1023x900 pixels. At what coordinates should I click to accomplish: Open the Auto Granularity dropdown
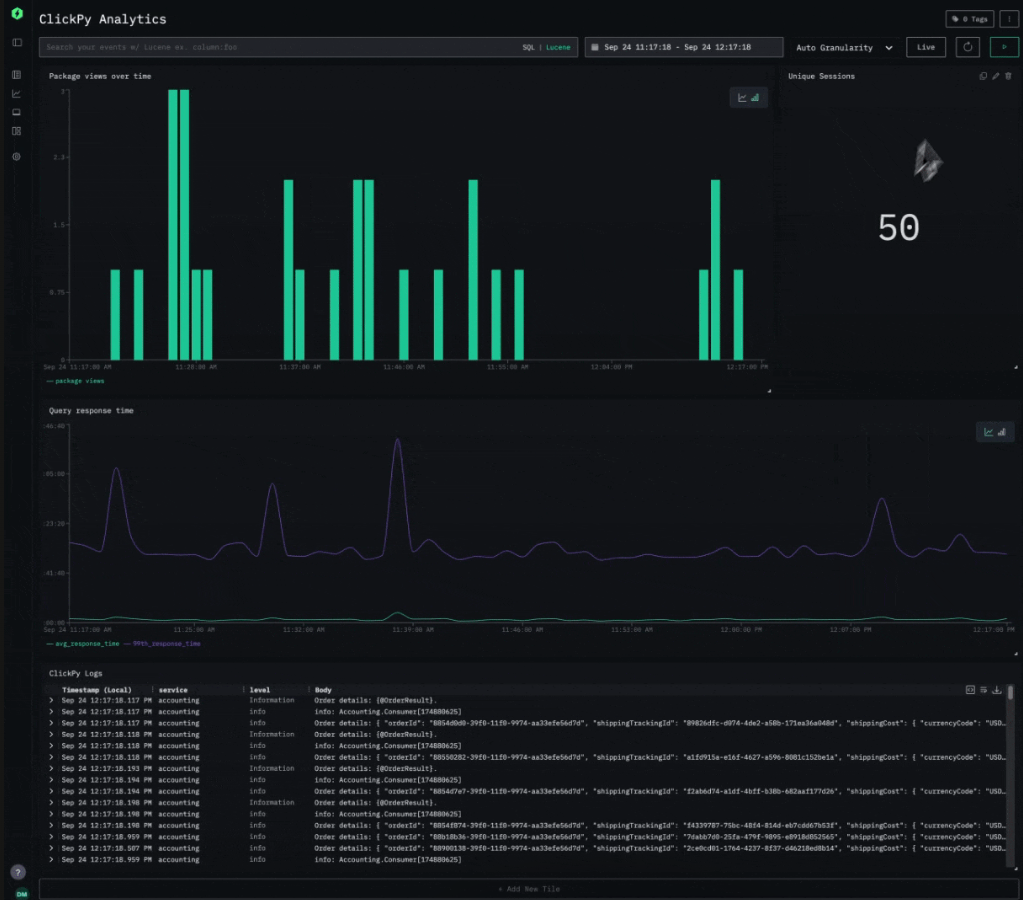(844, 48)
